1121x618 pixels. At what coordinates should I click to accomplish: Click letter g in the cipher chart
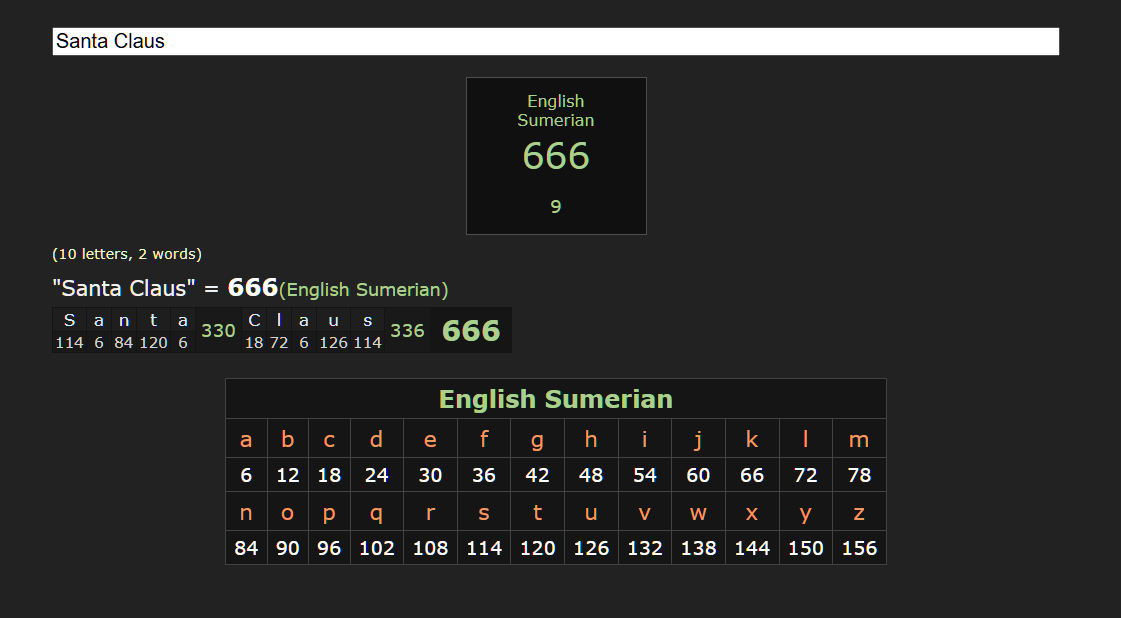tap(537, 438)
